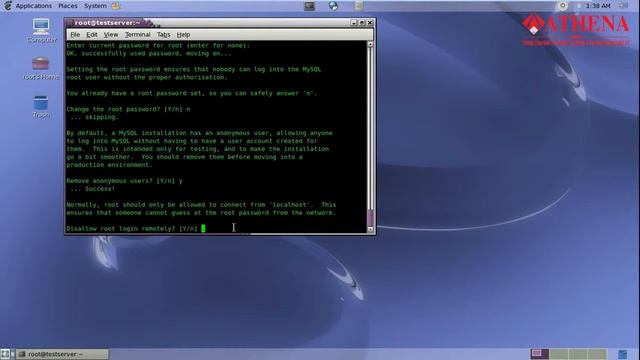The image size is (640, 360).
Task: Click the 'Remove anonymous users?' line
Action: click(x=124, y=181)
